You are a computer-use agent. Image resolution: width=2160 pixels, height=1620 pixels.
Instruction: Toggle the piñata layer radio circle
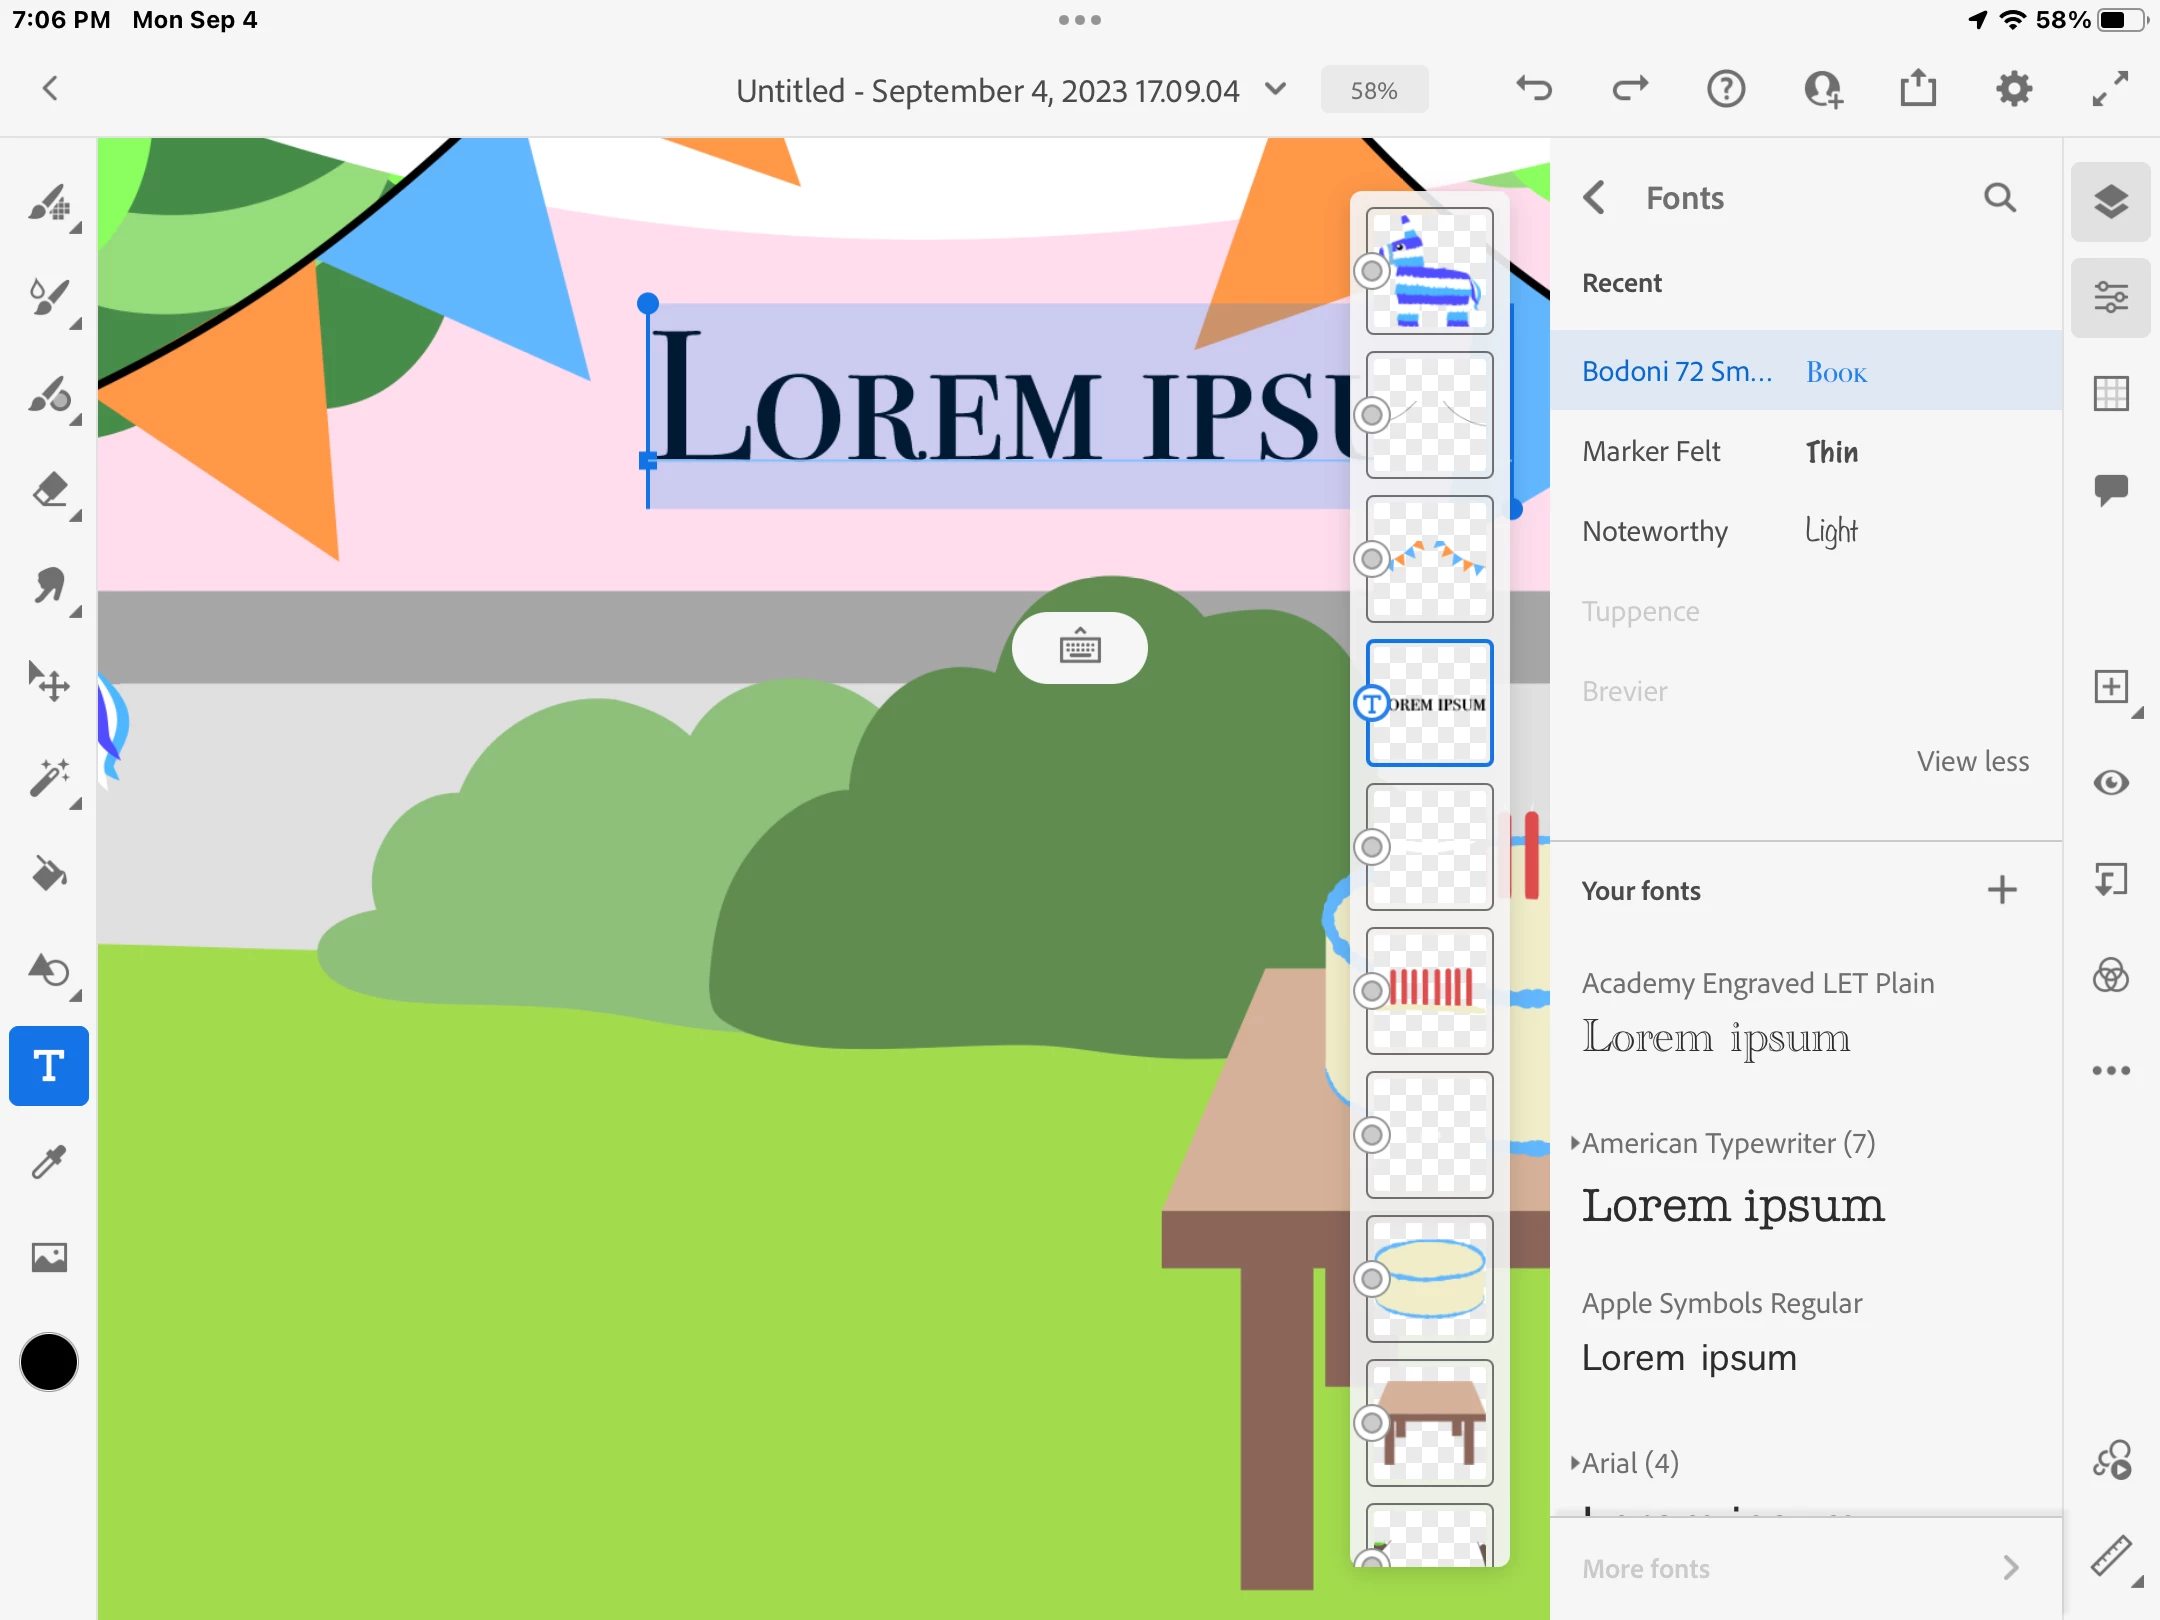coord(1372,271)
